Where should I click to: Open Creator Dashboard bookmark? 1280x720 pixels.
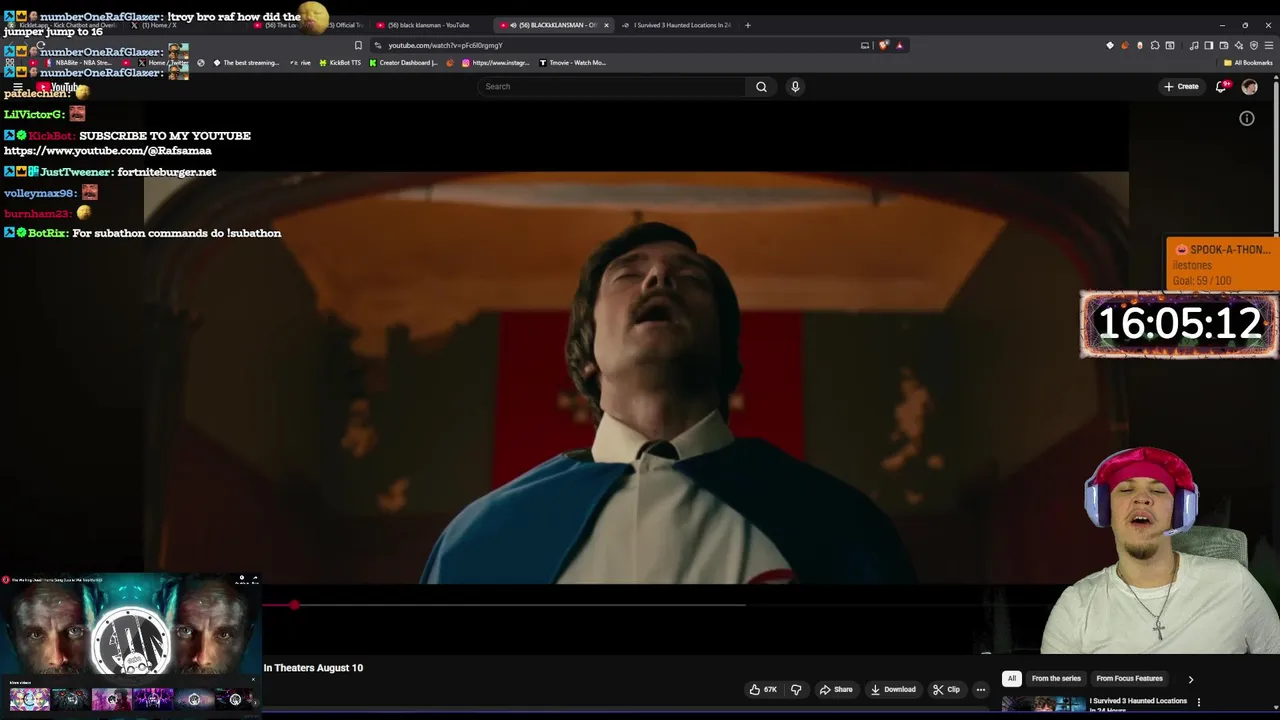(x=404, y=63)
